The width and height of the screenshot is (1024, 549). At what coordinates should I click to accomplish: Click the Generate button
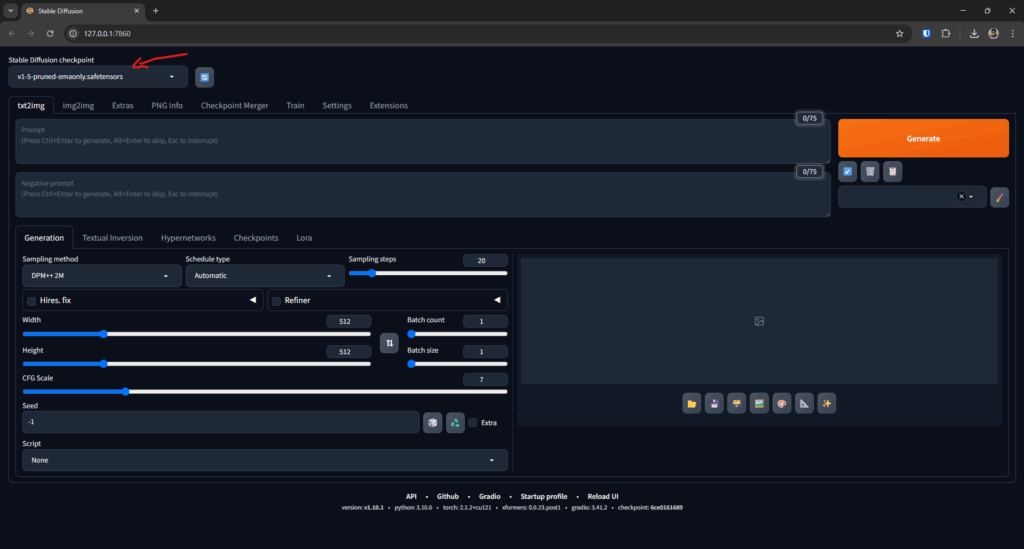(x=923, y=138)
